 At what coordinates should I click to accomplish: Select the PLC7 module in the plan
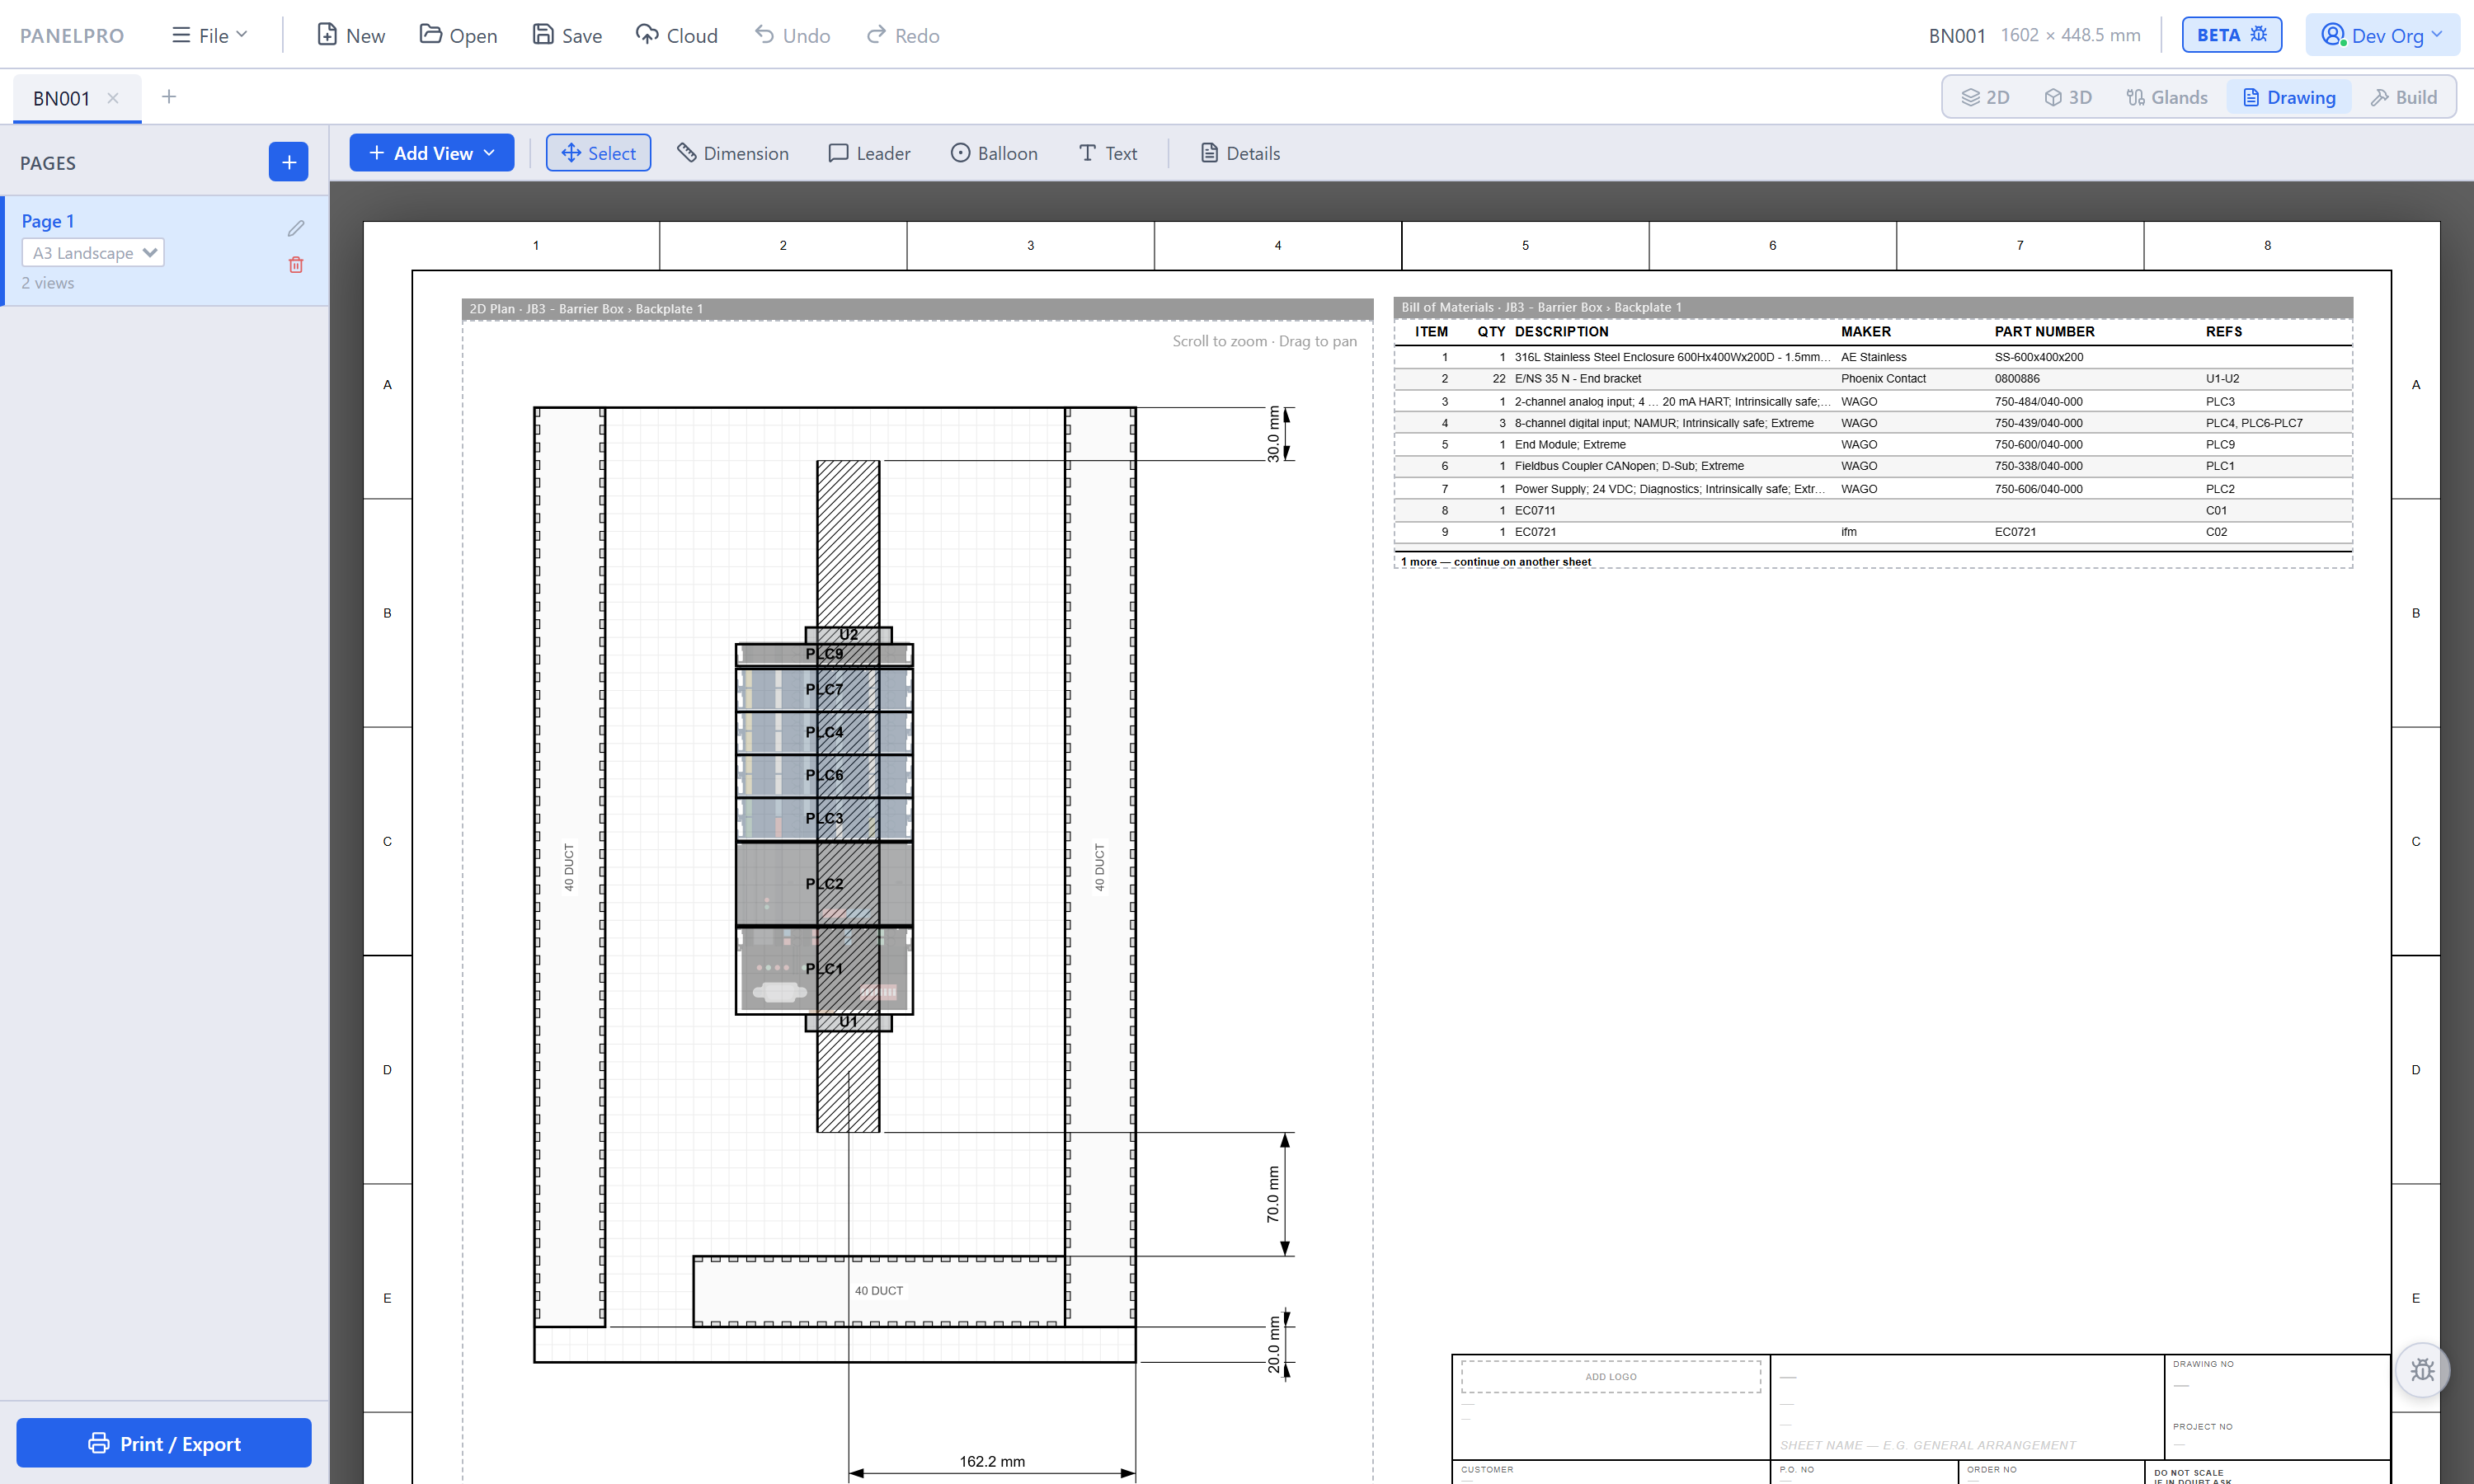point(824,689)
